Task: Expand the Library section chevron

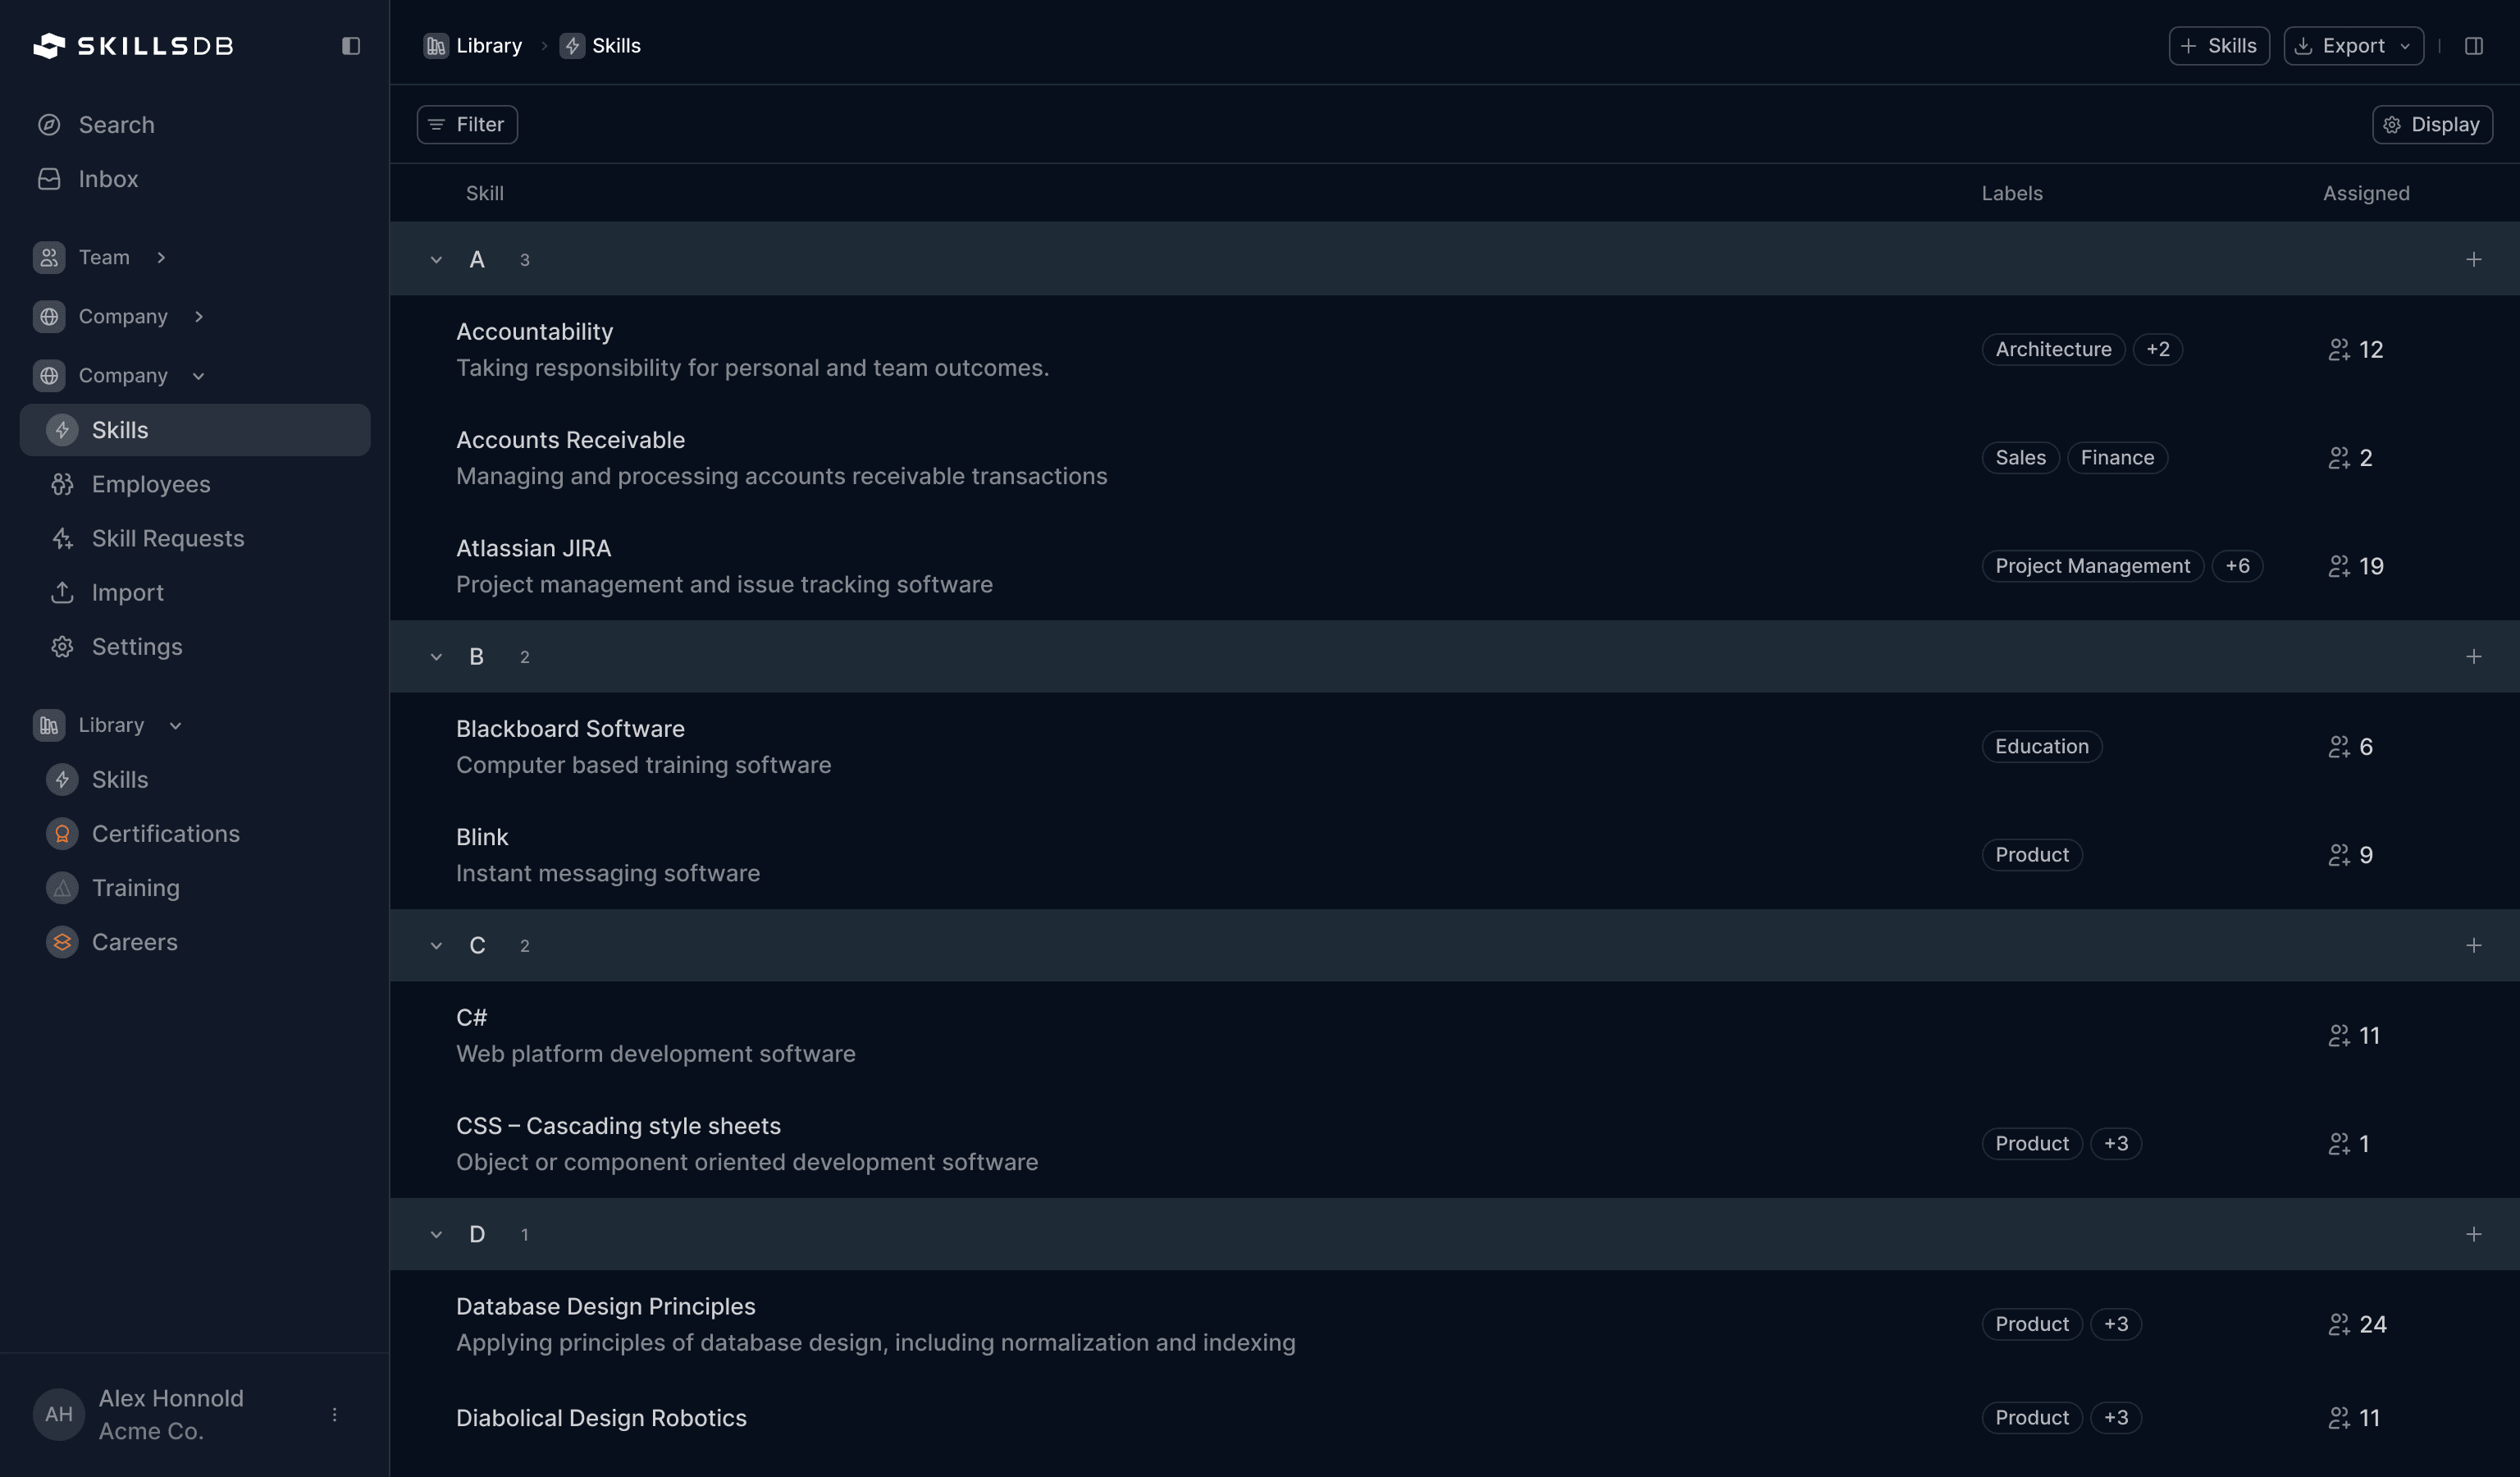Action: 175,724
